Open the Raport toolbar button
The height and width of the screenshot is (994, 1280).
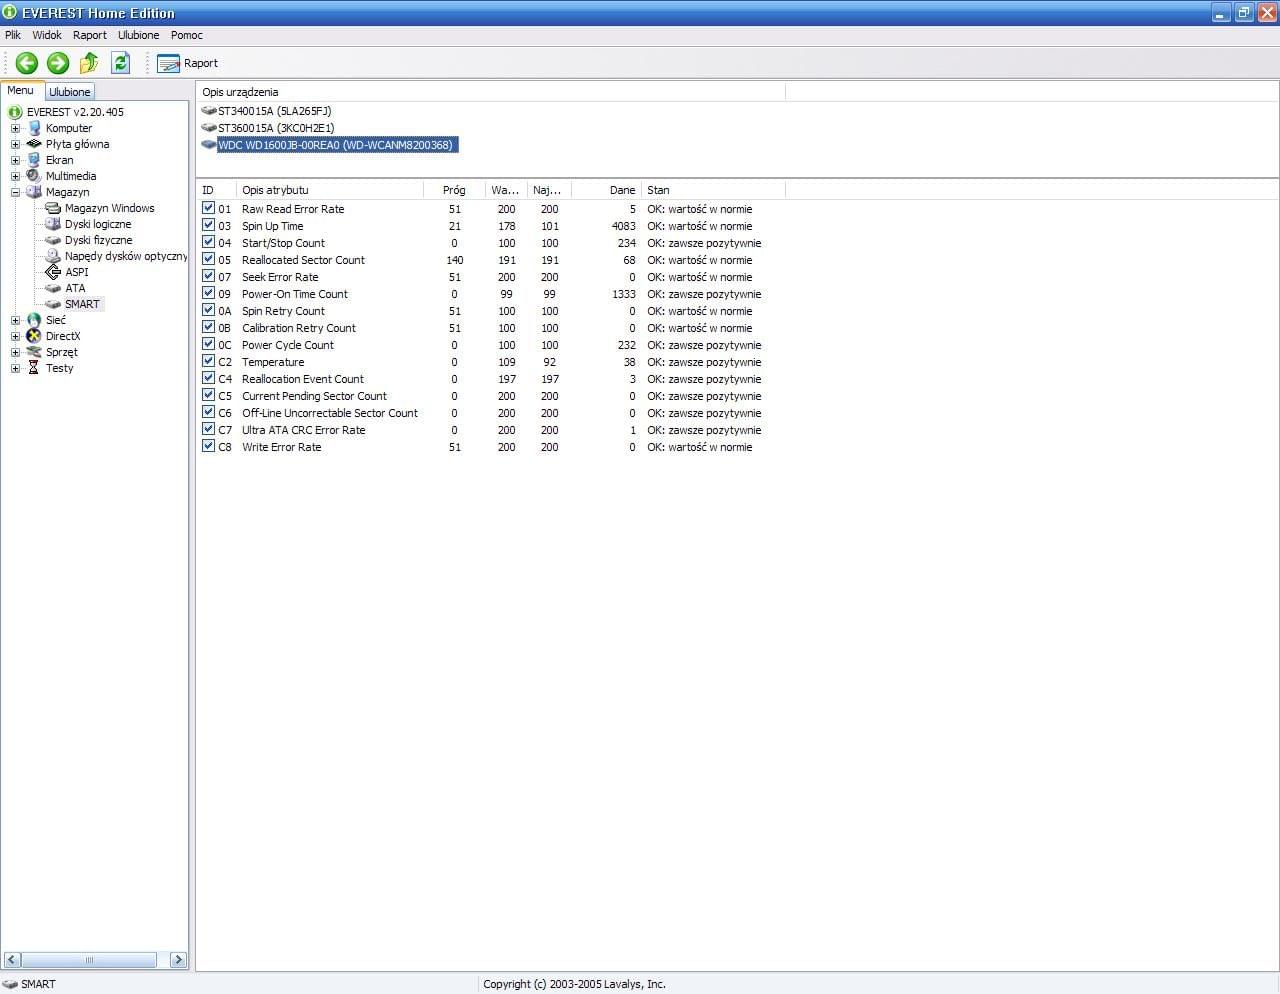pos(188,63)
